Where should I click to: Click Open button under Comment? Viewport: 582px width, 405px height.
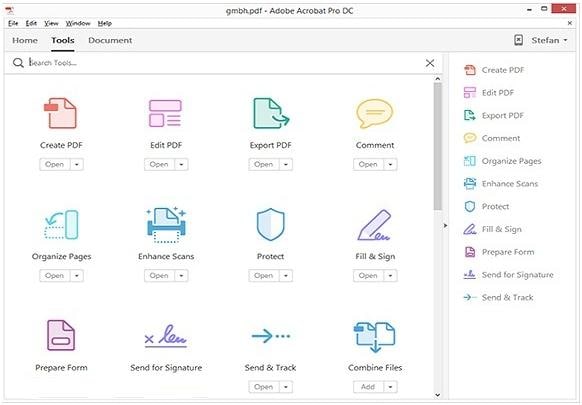coord(368,164)
